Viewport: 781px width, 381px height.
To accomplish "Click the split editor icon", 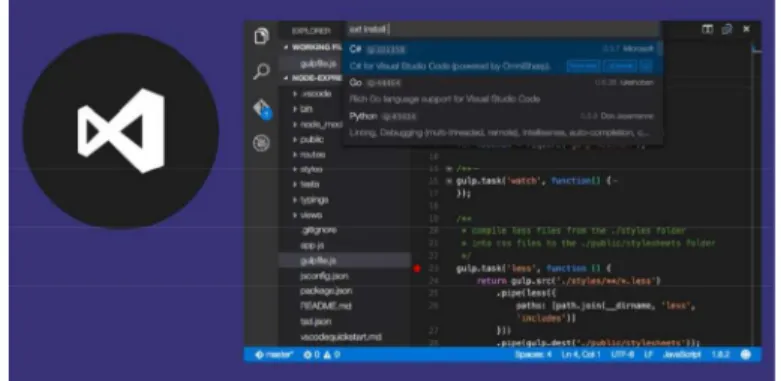I will coord(707,29).
